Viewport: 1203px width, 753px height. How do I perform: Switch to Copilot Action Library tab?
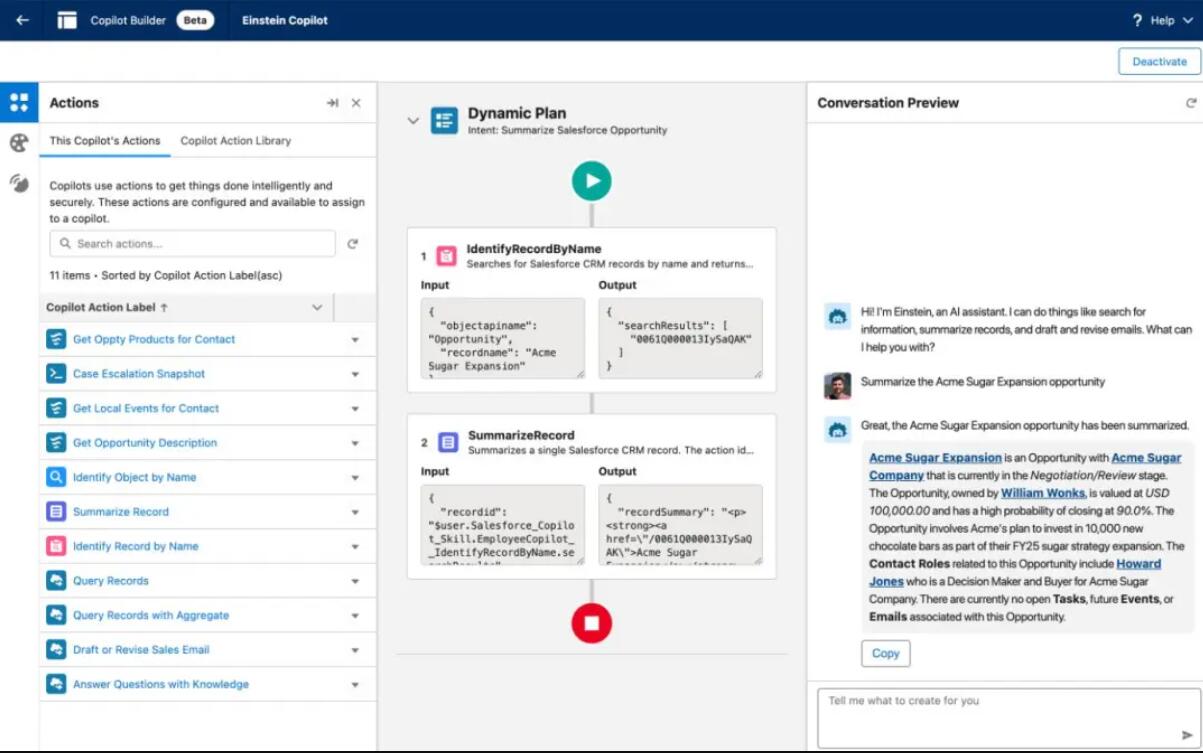pos(235,141)
